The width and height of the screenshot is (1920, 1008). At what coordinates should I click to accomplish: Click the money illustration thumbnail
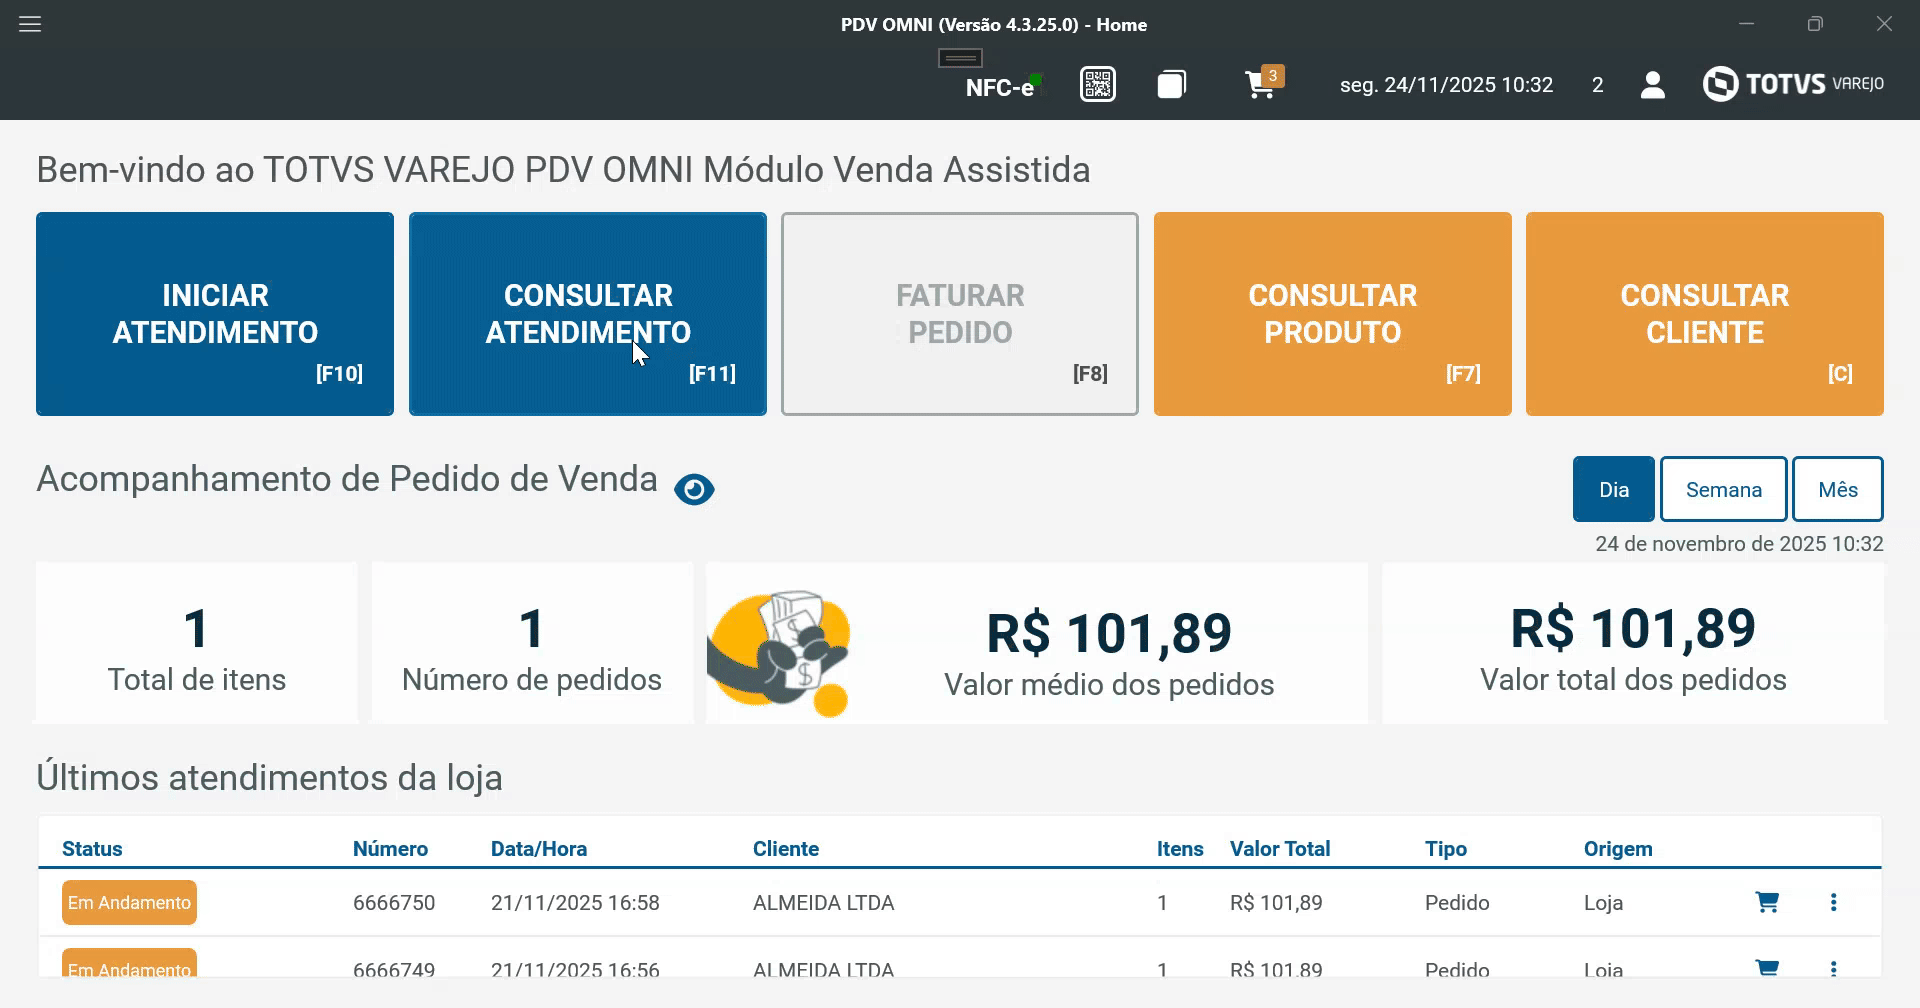point(779,652)
